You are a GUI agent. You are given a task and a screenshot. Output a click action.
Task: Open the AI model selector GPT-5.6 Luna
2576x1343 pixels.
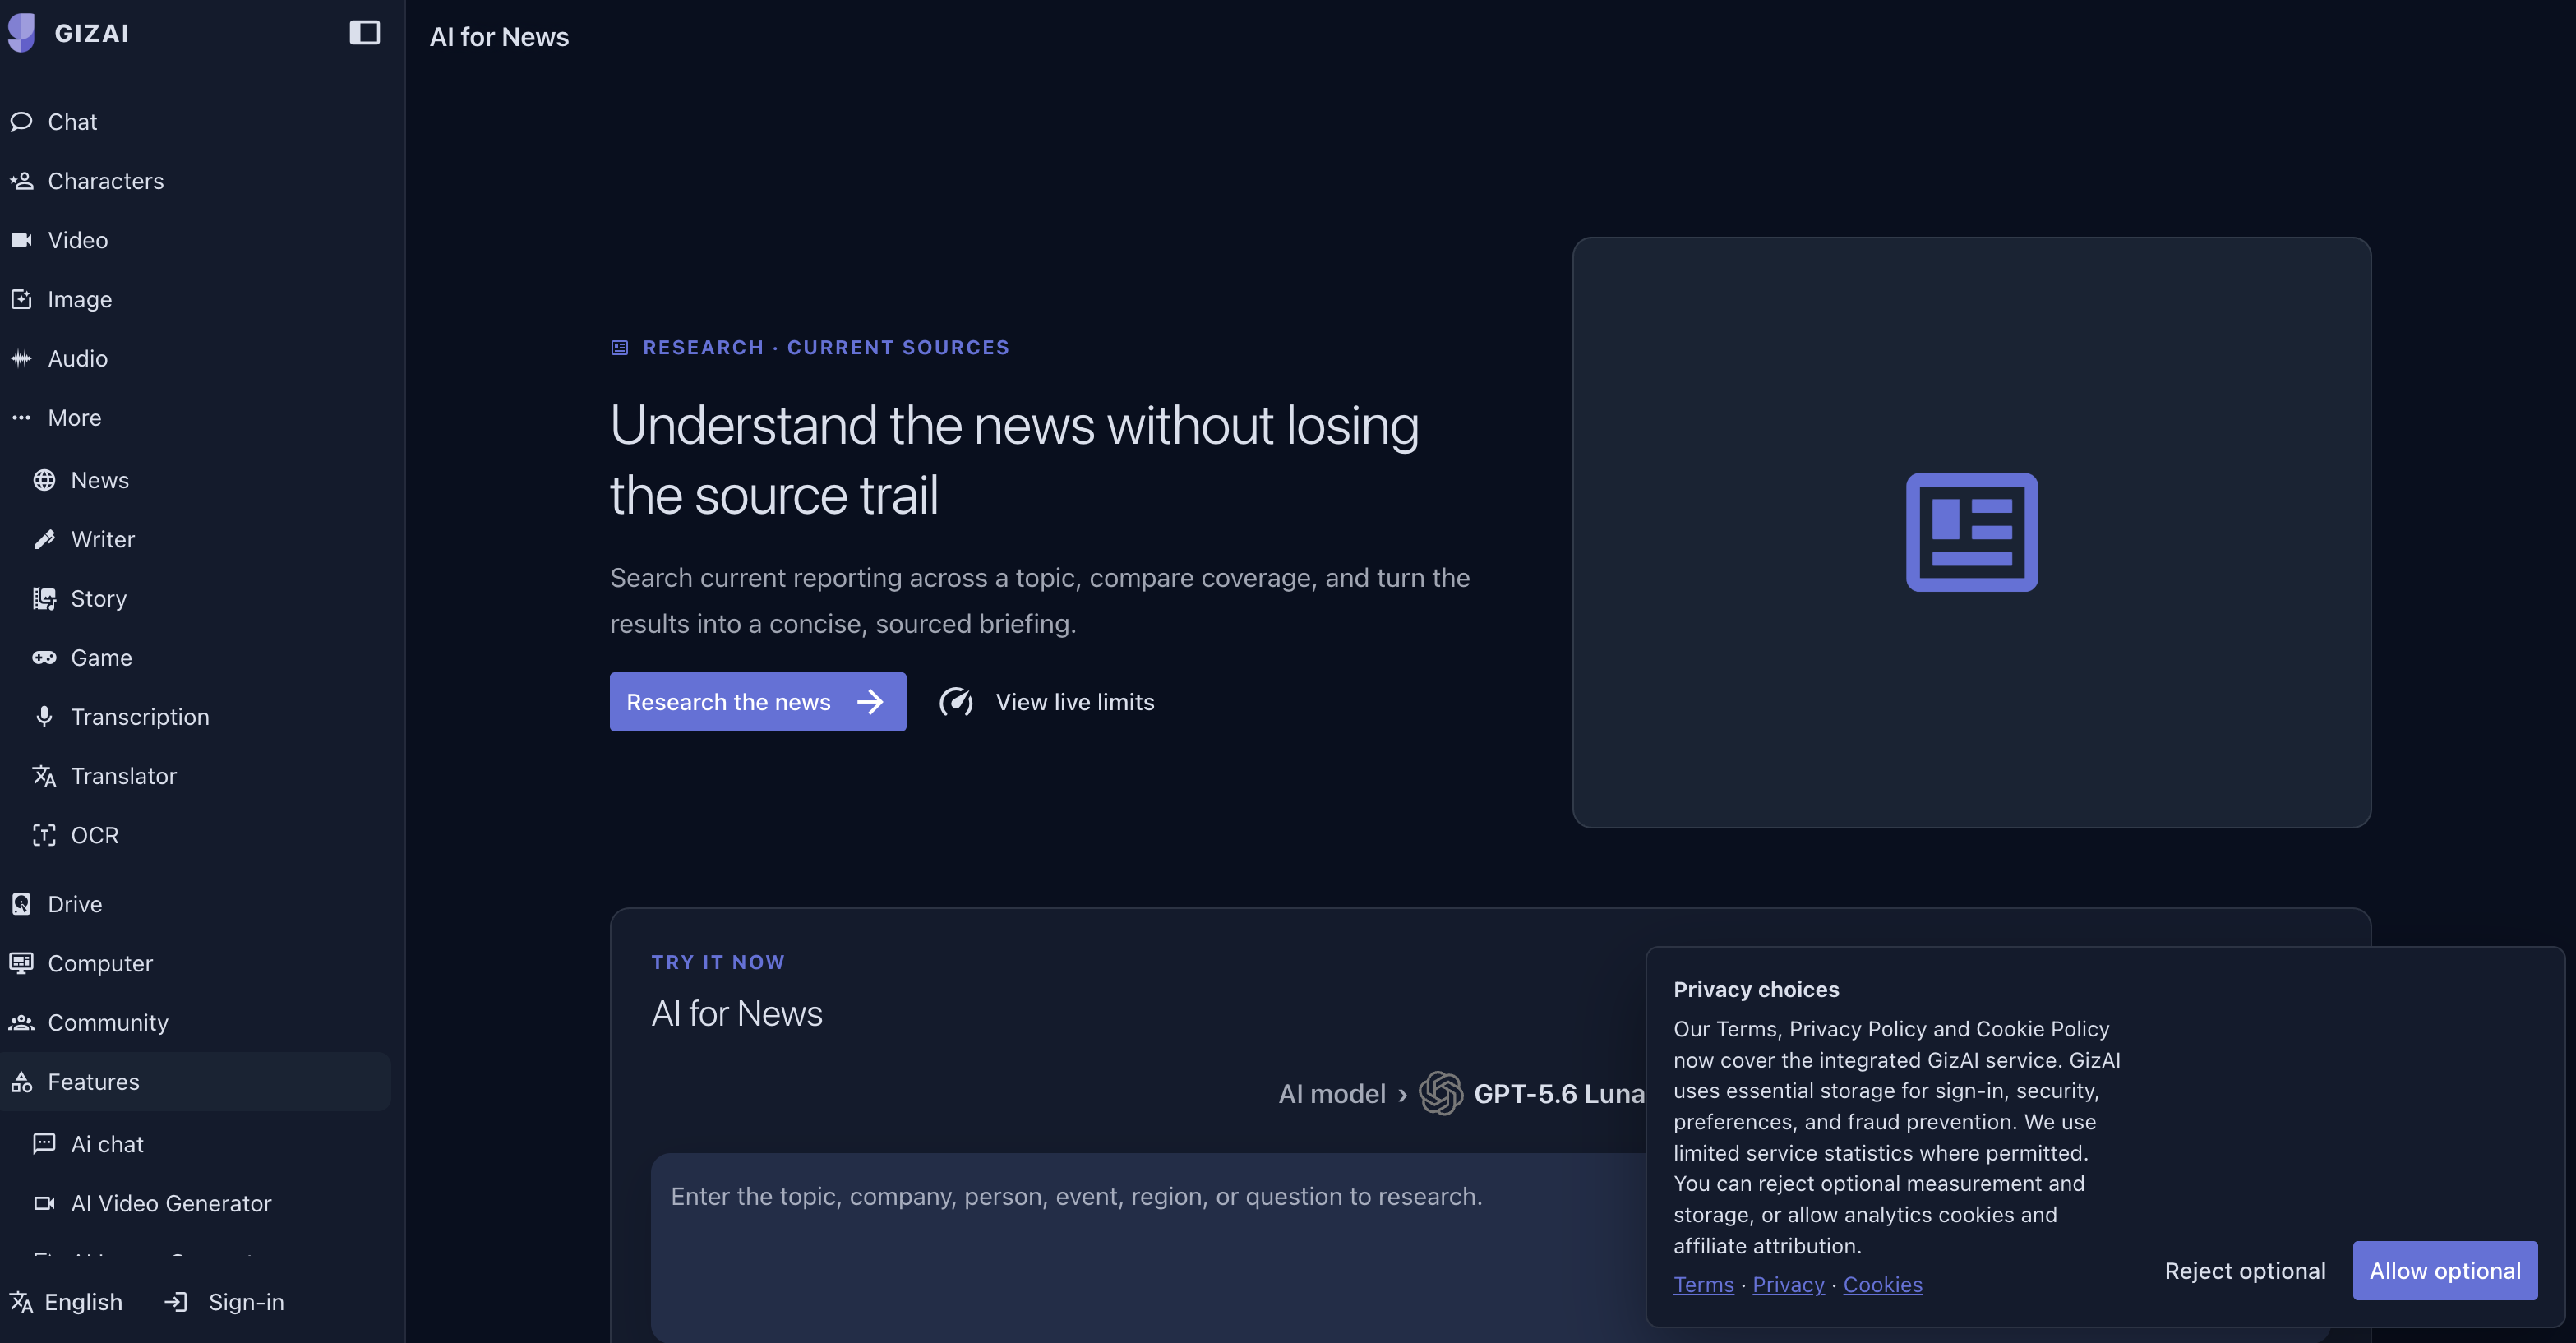point(1461,1093)
